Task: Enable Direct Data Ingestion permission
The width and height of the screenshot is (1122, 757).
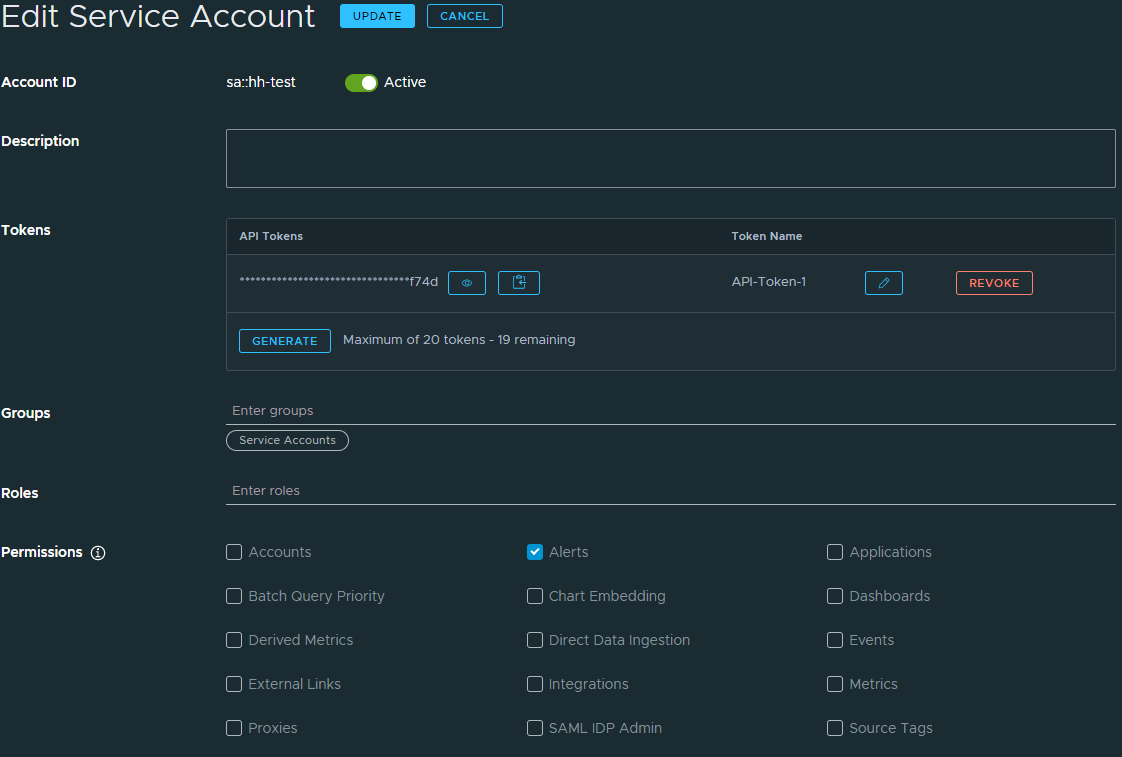Action: point(535,640)
